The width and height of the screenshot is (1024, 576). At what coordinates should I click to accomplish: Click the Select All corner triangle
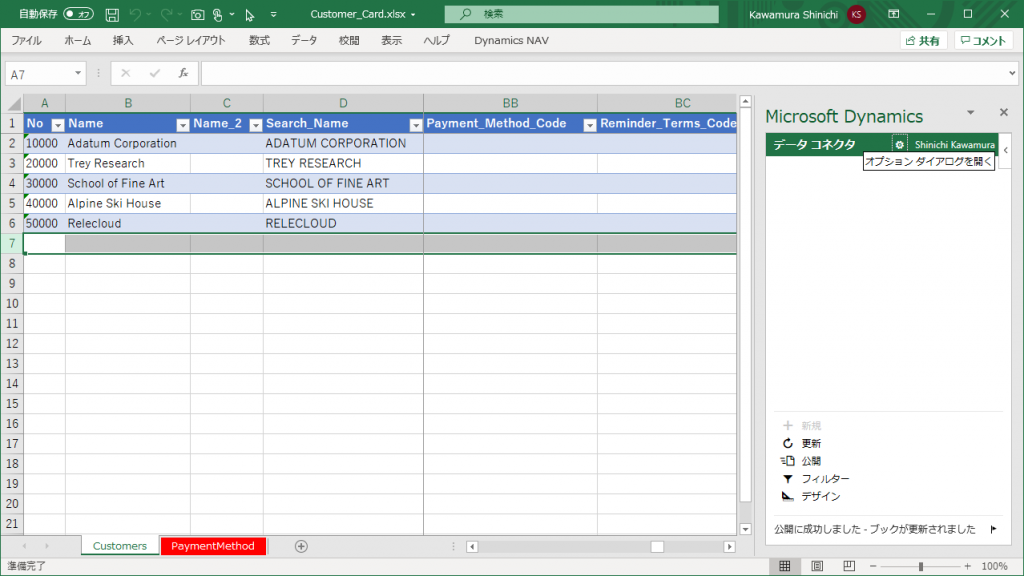point(14,104)
